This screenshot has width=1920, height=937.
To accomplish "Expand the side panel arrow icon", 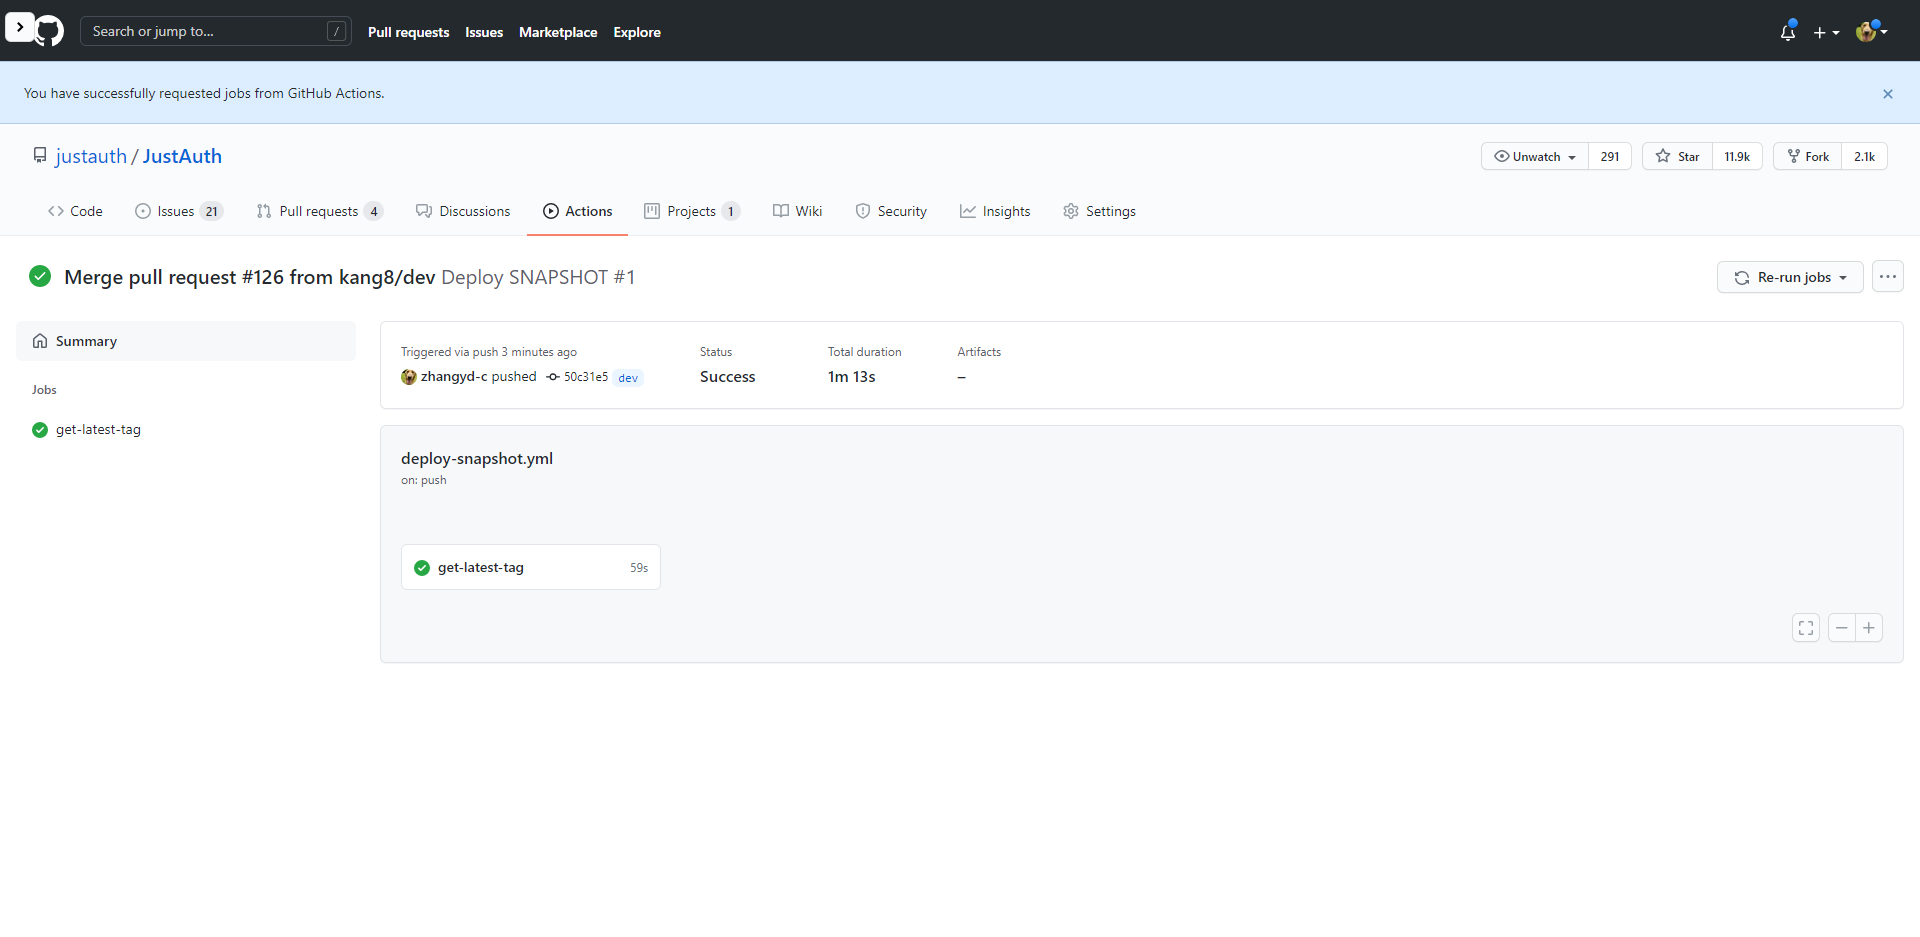I will pos(19,27).
